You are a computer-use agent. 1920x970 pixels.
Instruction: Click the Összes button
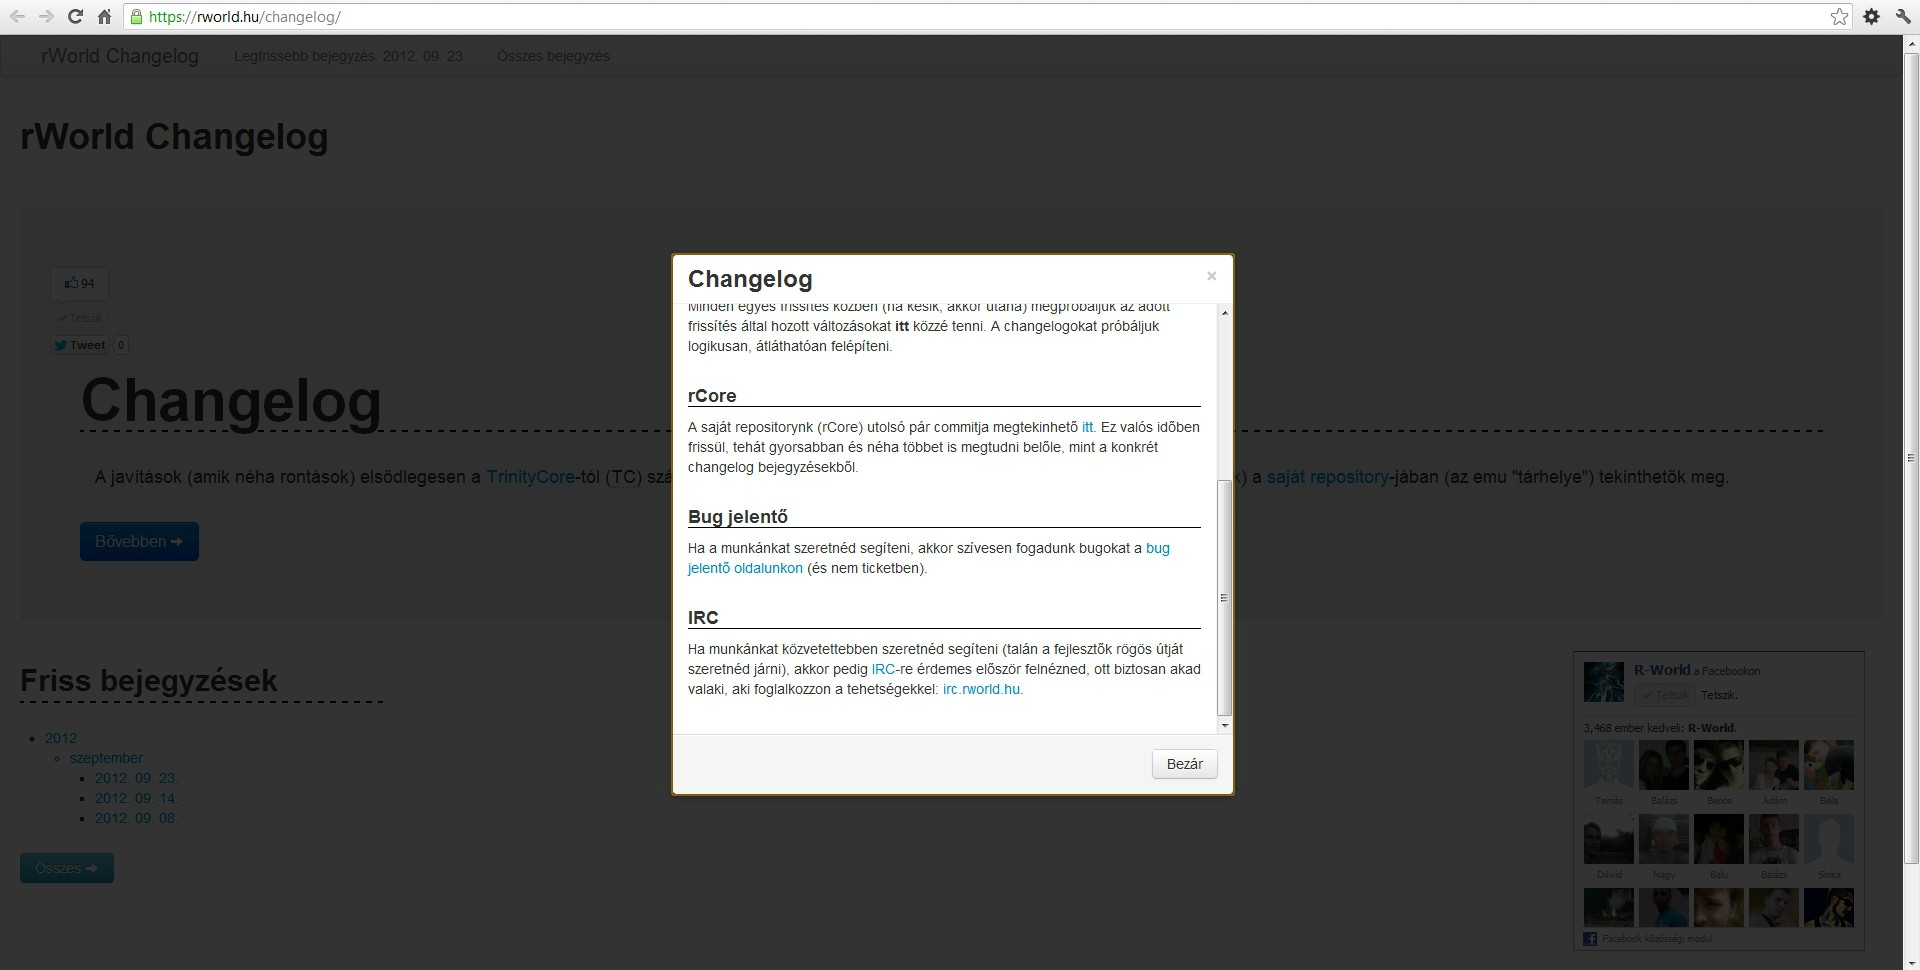[67, 868]
